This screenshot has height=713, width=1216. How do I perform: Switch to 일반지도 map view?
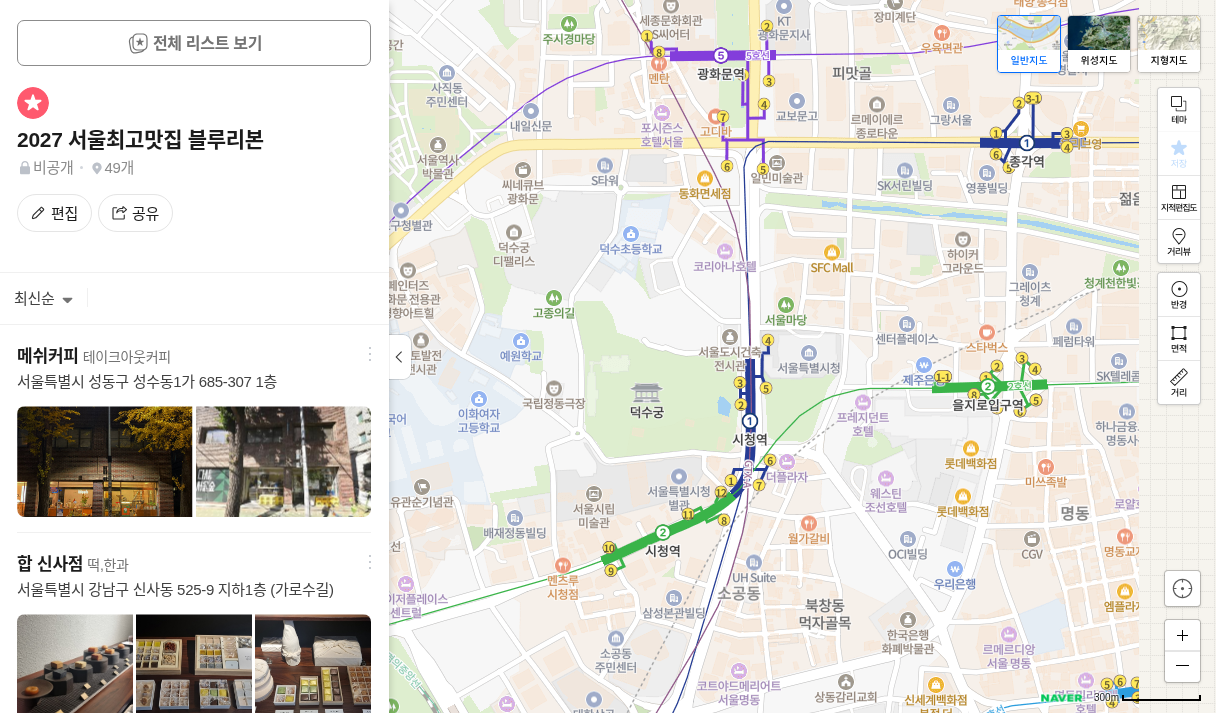pyautogui.click(x=1029, y=44)
